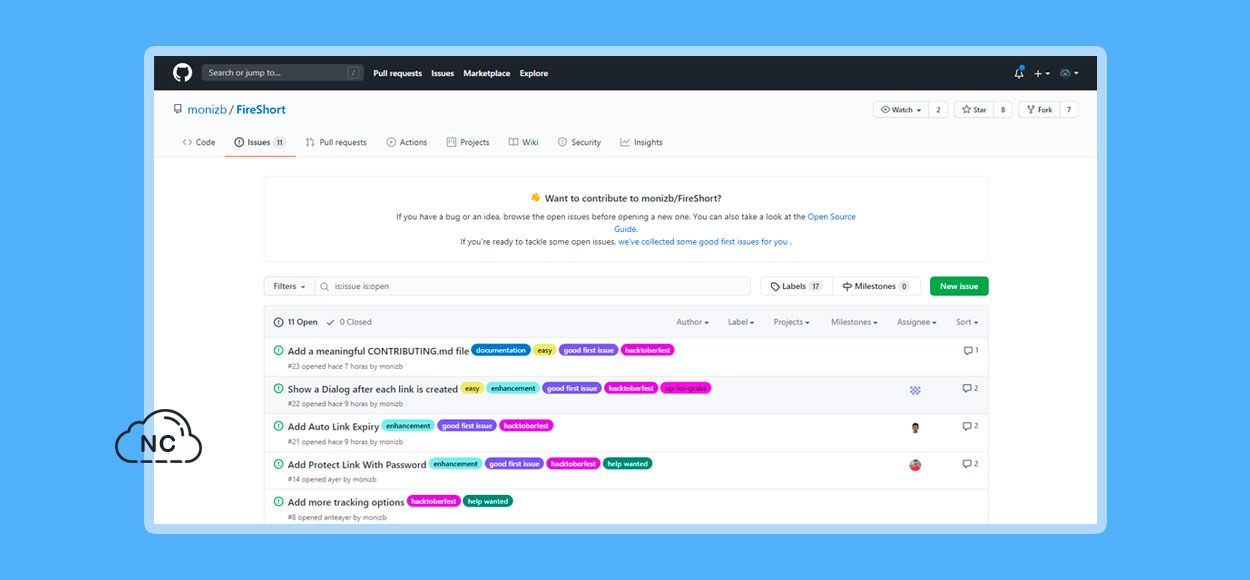View the stargazers count 8
1250x580 pixels.
(1003, 110)
